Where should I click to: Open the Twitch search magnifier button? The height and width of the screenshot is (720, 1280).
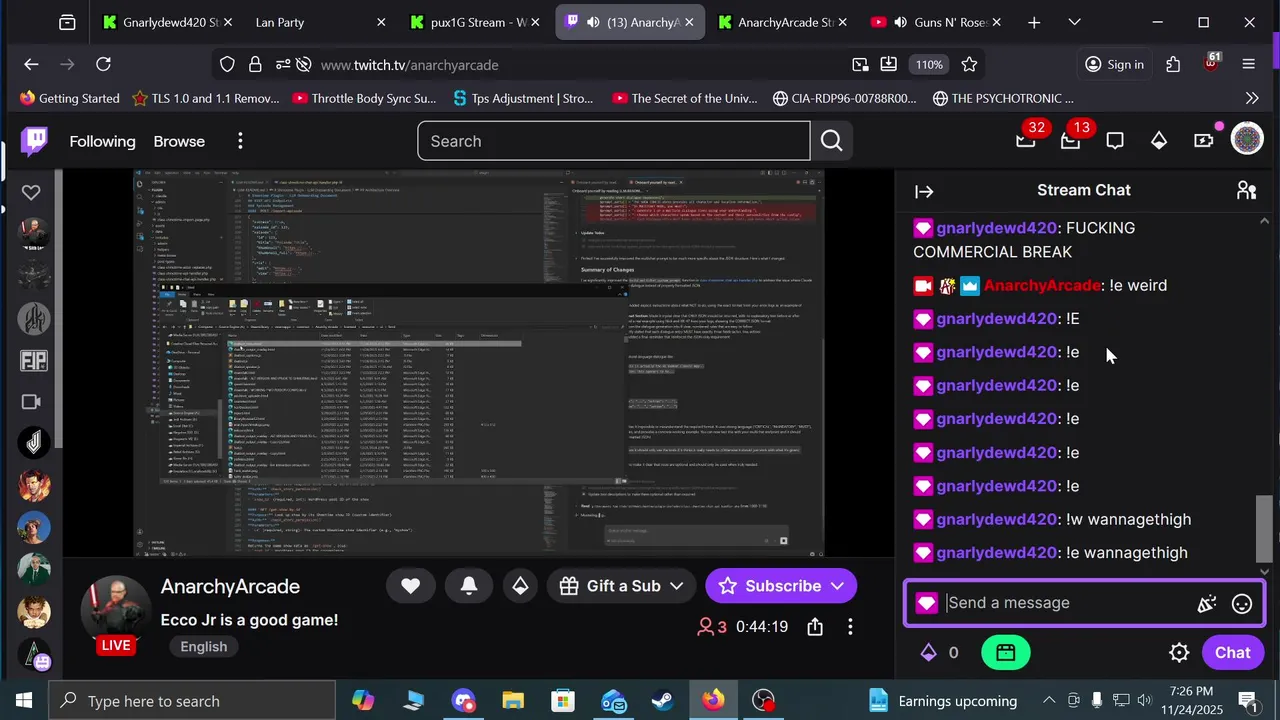pyautogui.click(x=832, y=141)
